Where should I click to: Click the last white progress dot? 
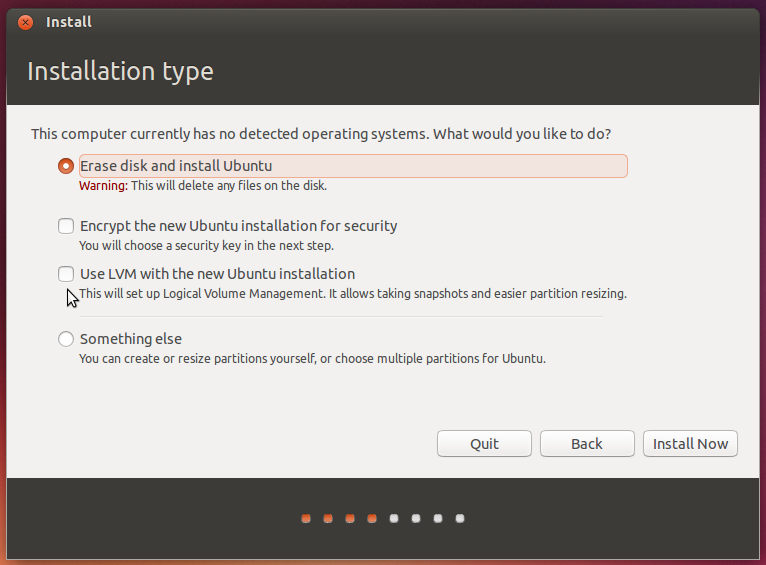[x=460, y=518]
